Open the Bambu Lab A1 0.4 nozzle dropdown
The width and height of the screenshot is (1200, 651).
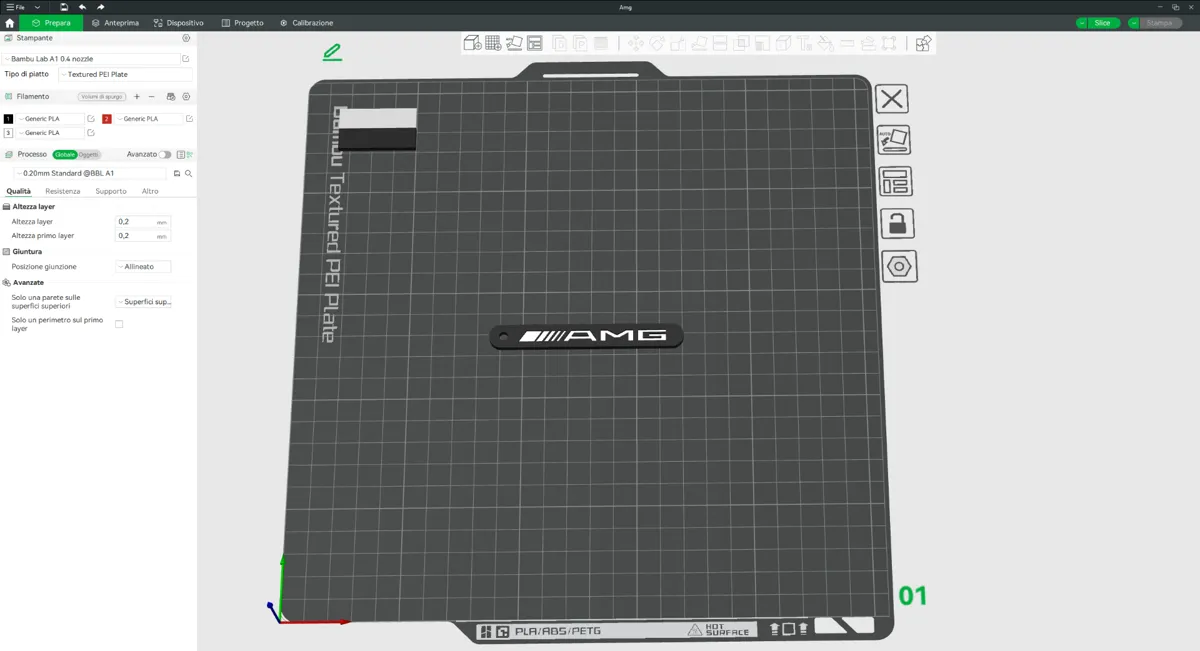coord(92,59)
